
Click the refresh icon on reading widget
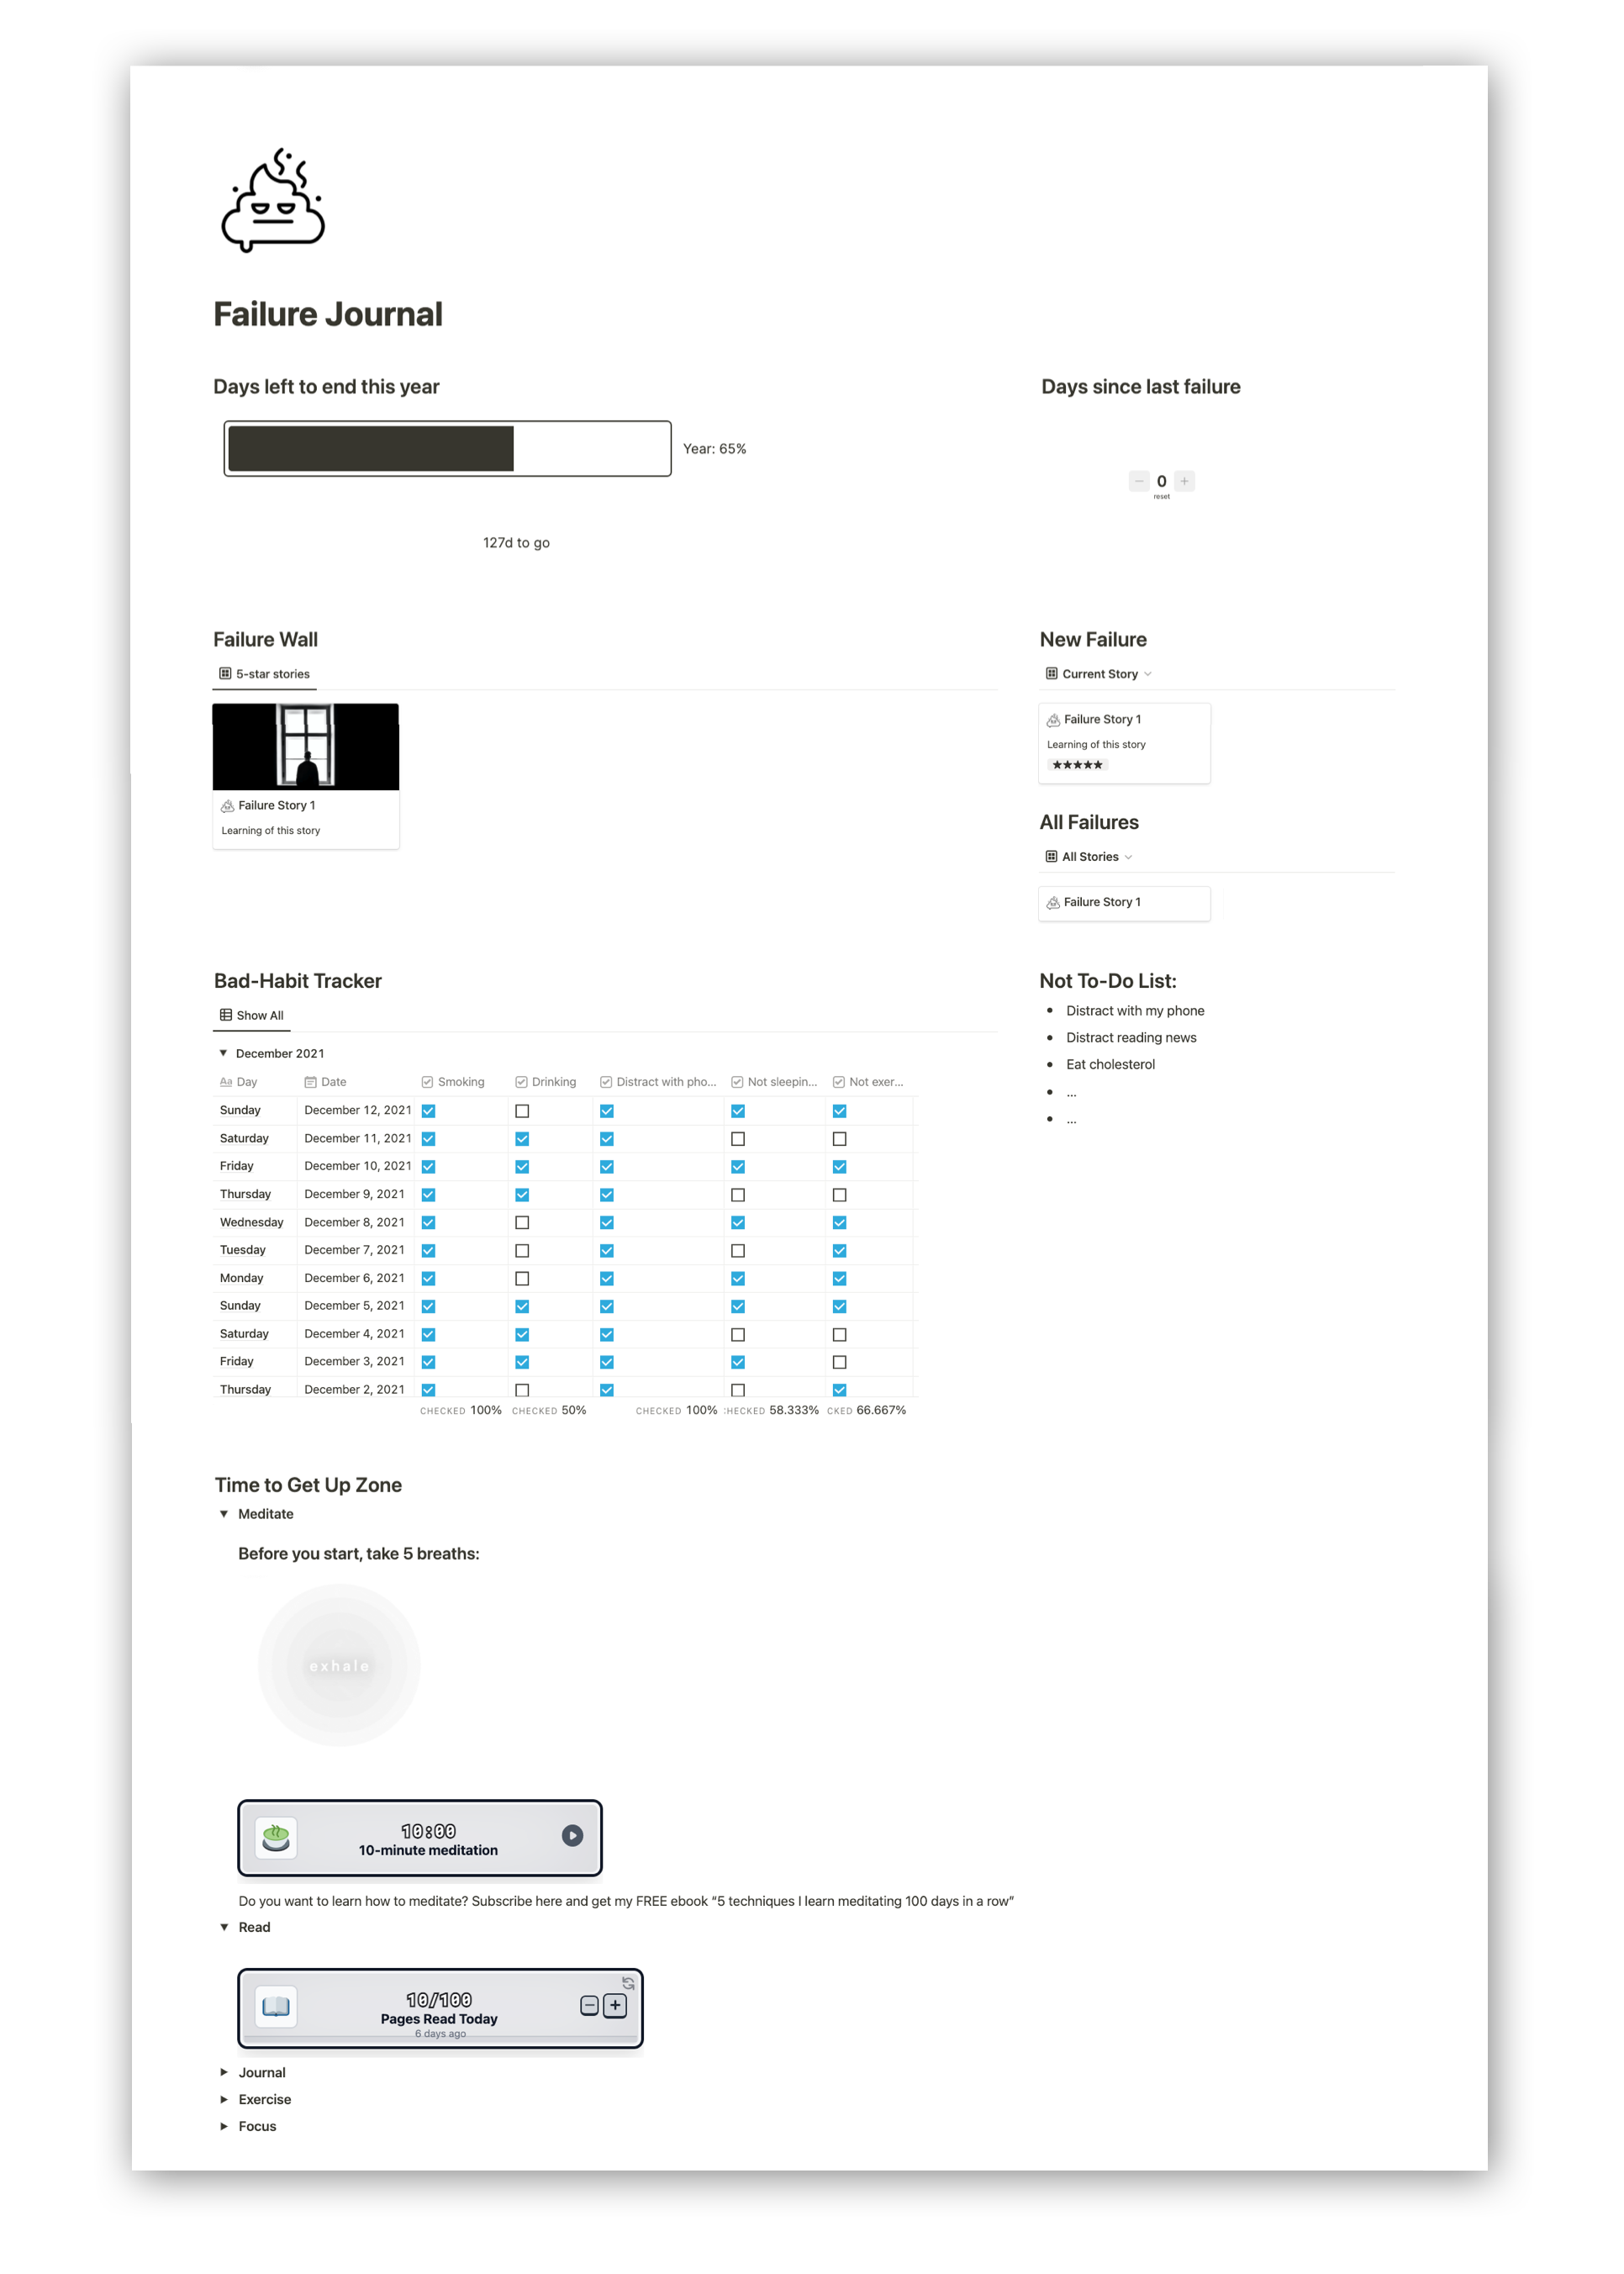point(628,1984)
